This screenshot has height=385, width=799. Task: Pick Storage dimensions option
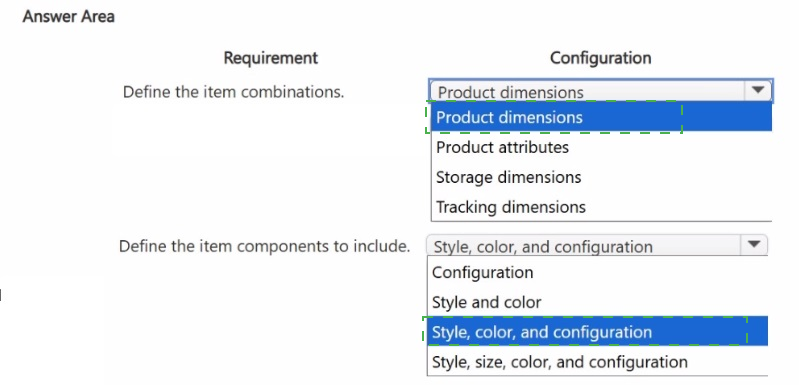click(x=601, y=177)
